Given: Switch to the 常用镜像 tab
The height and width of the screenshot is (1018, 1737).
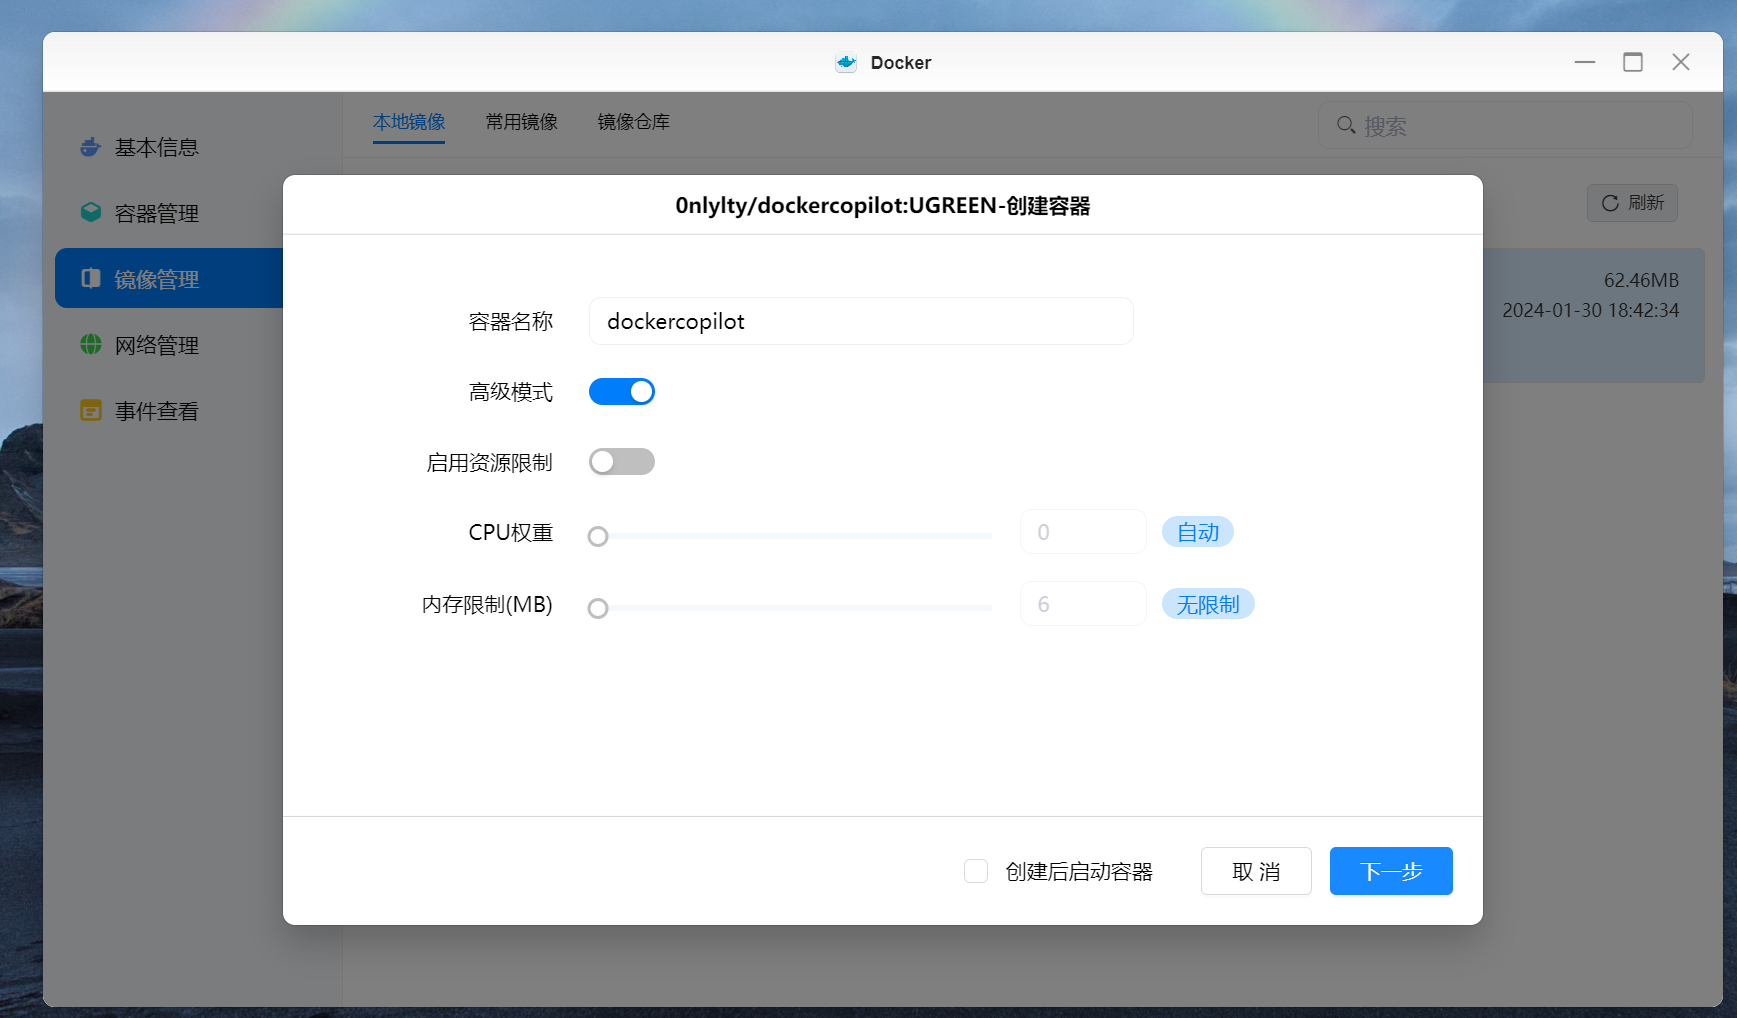Looking at the screenshot, I should coord(522,122).
